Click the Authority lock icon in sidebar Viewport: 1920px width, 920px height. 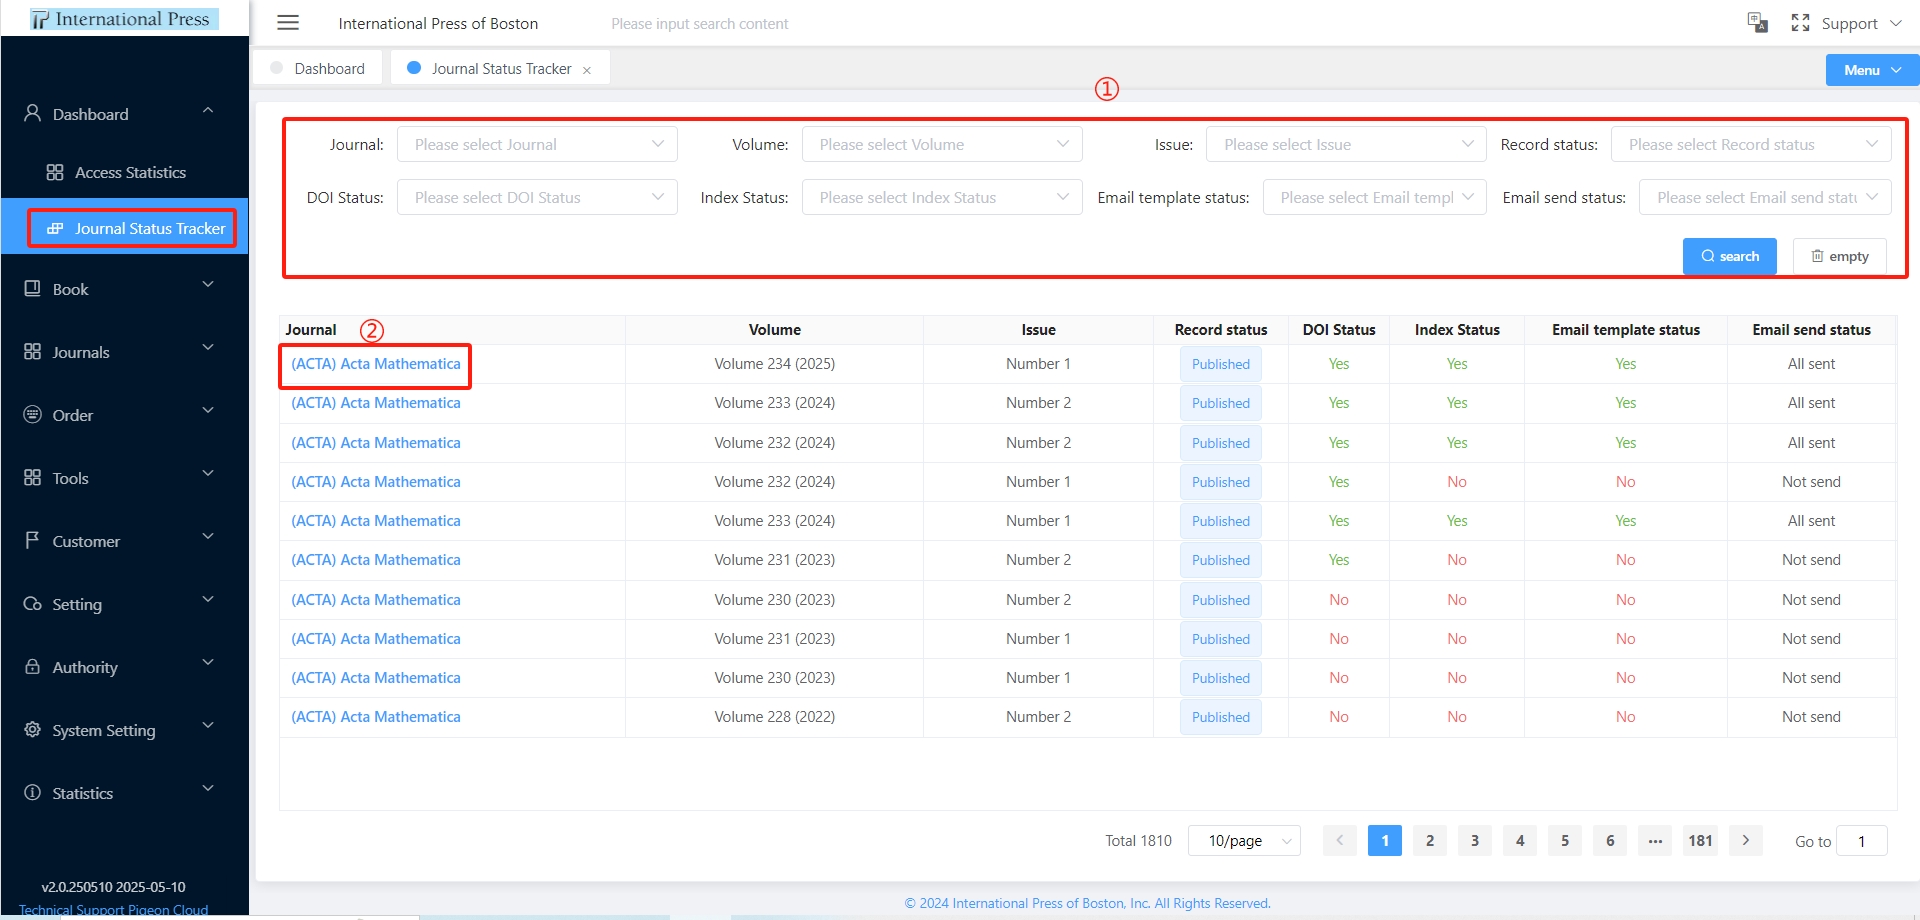pos(33,666)
